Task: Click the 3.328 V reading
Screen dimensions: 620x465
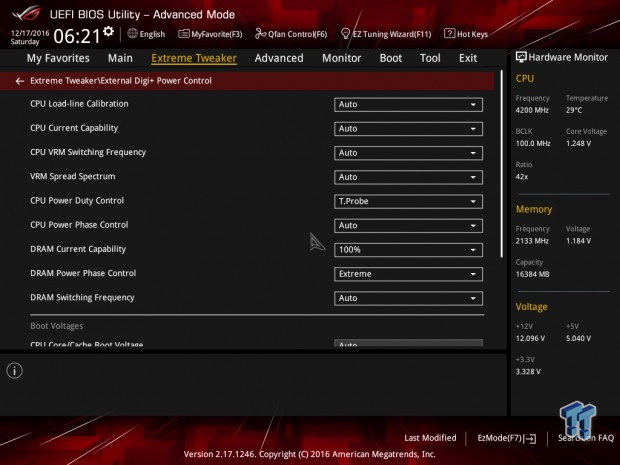Action: 528,372
